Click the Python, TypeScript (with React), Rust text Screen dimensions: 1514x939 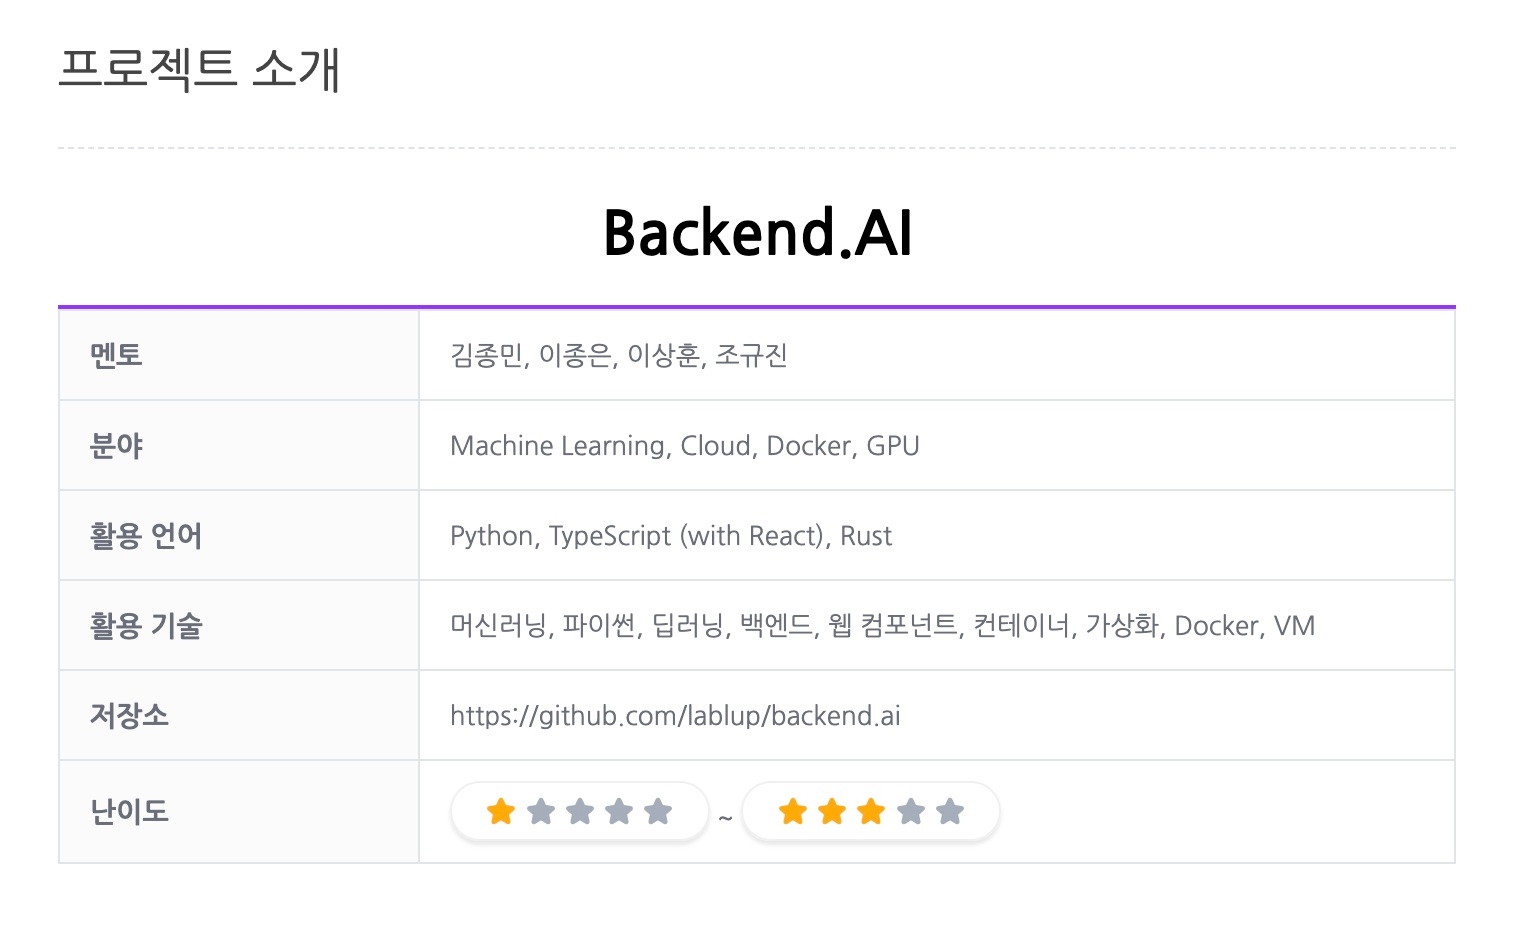pyautogui.click(x=670, y=536)
